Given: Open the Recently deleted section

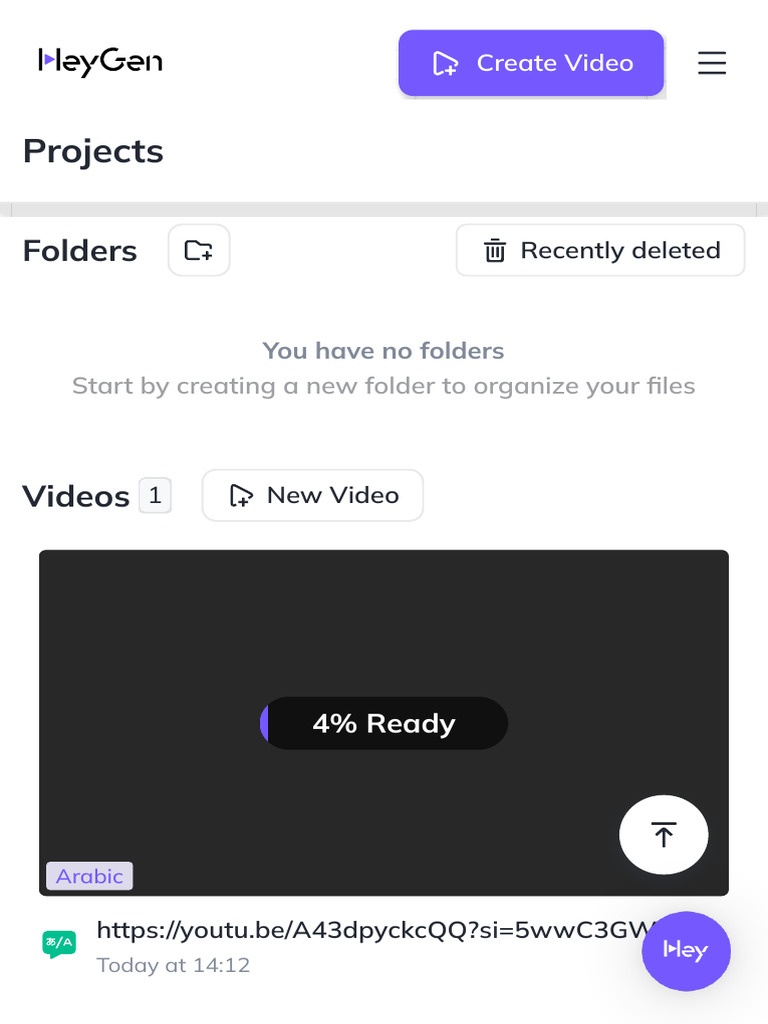Looking at the screenshot, I should (600, 250).
